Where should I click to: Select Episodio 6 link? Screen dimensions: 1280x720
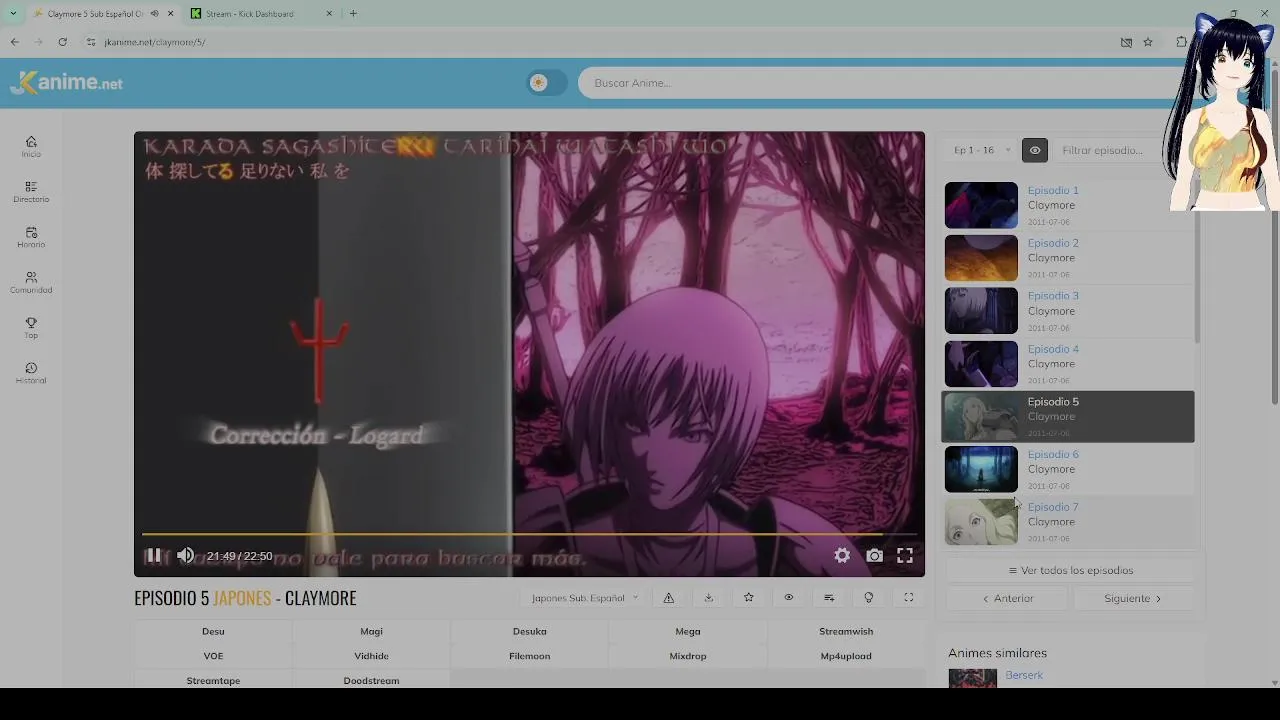click(1053, 454)
